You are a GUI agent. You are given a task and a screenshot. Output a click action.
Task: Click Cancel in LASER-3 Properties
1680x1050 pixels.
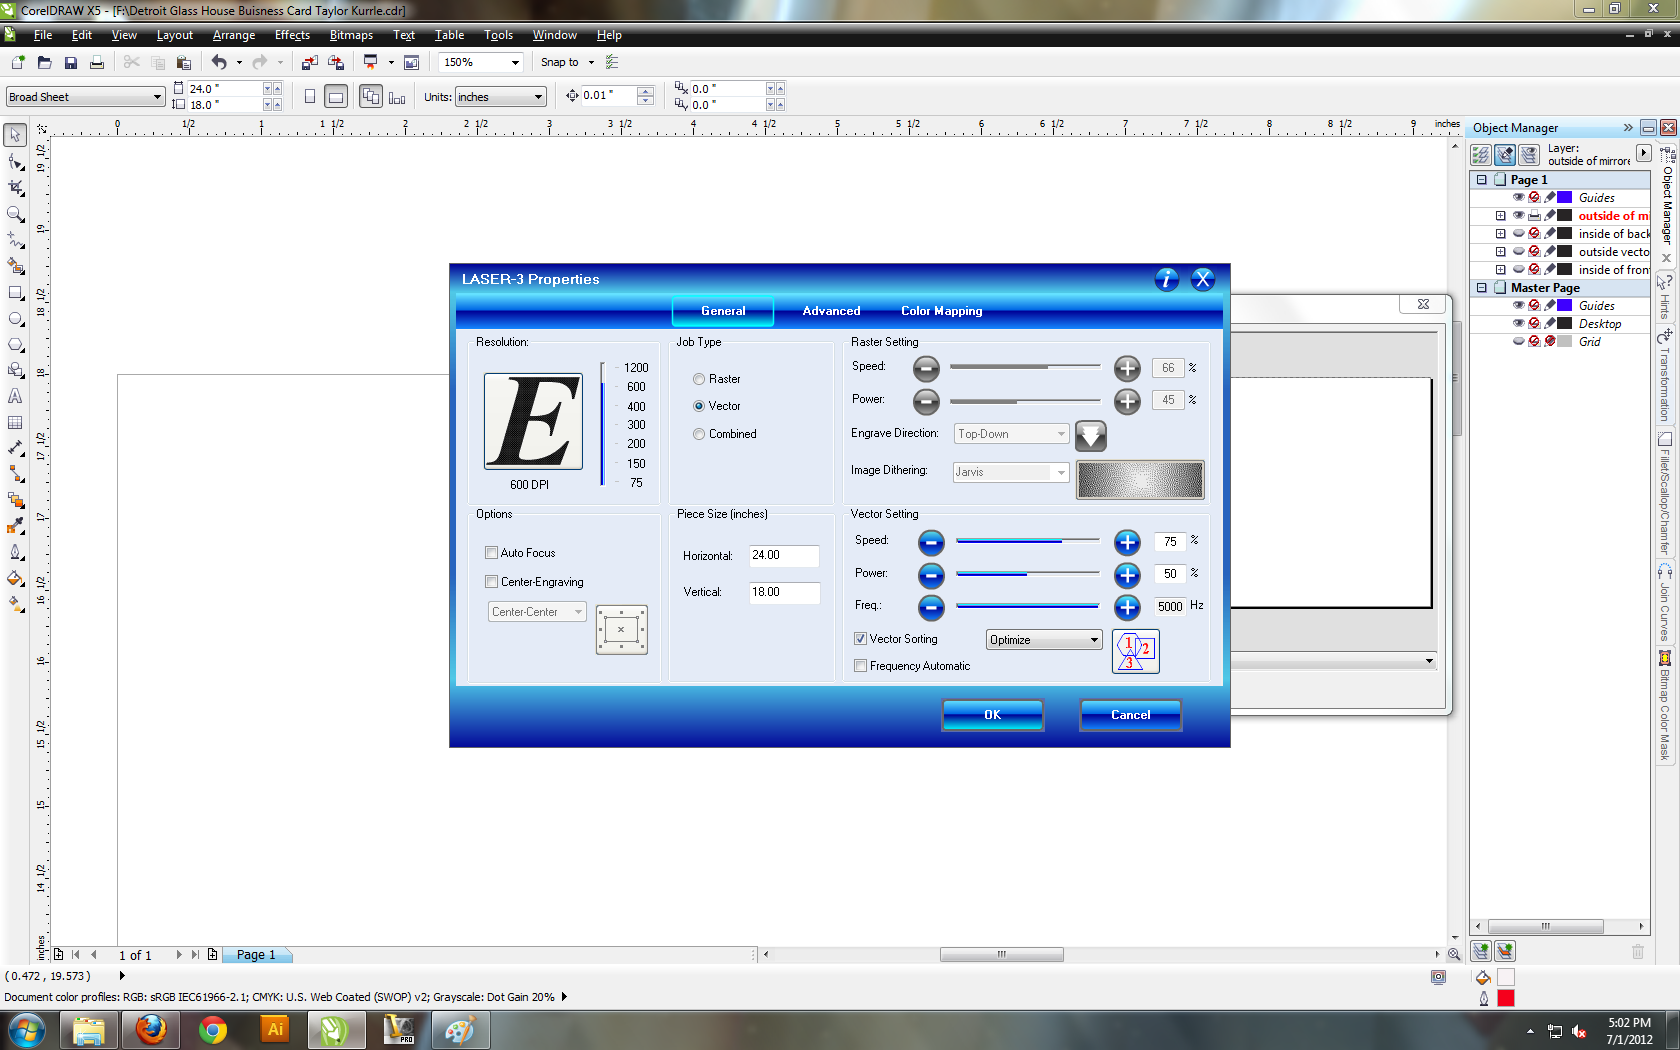[1130, 715]
